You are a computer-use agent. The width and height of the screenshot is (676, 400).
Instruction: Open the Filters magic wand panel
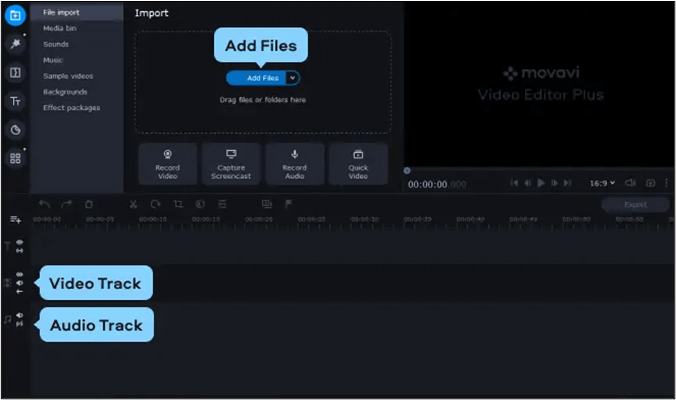(x=15, y=44)
